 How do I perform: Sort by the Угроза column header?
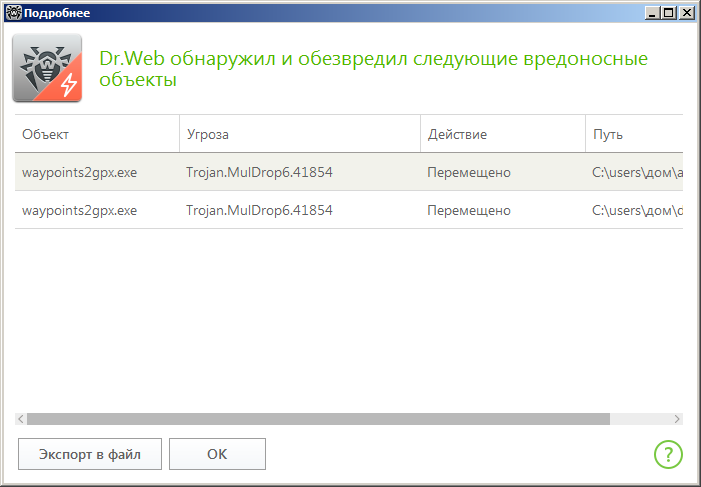pos(299,134)
